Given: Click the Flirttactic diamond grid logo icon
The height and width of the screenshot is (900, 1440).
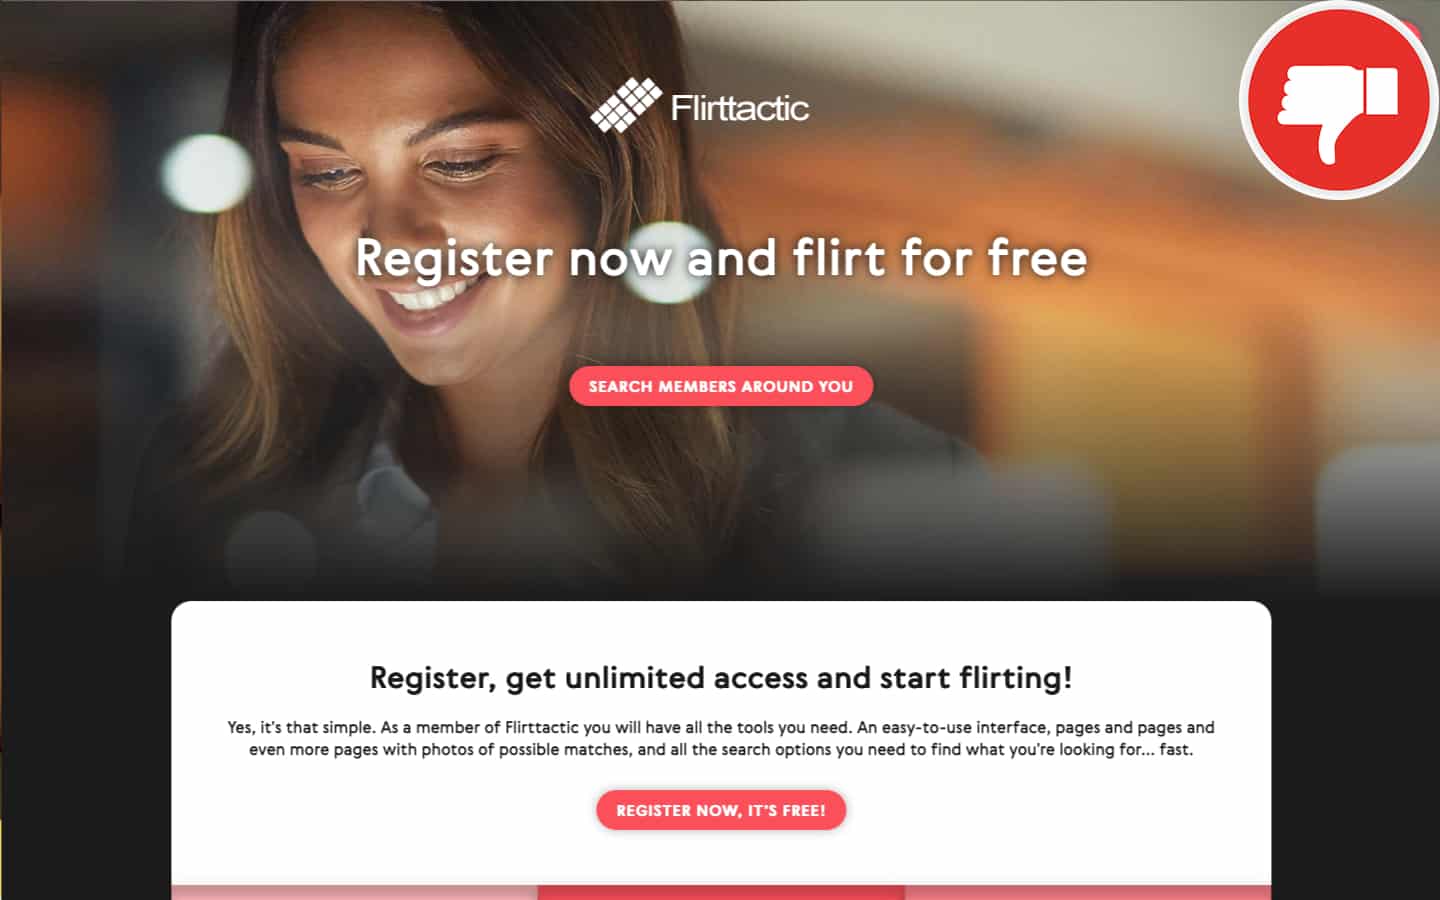Looking at the screenshot, I should (626, 105).
